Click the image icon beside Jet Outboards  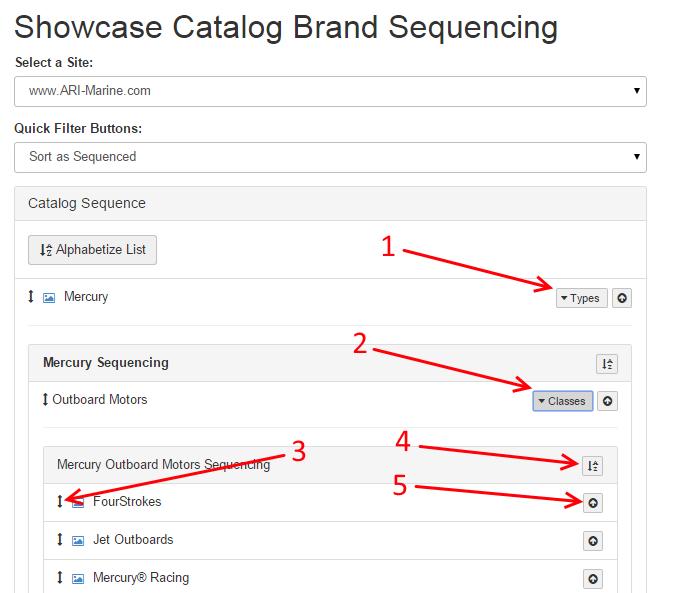[78, 541]
